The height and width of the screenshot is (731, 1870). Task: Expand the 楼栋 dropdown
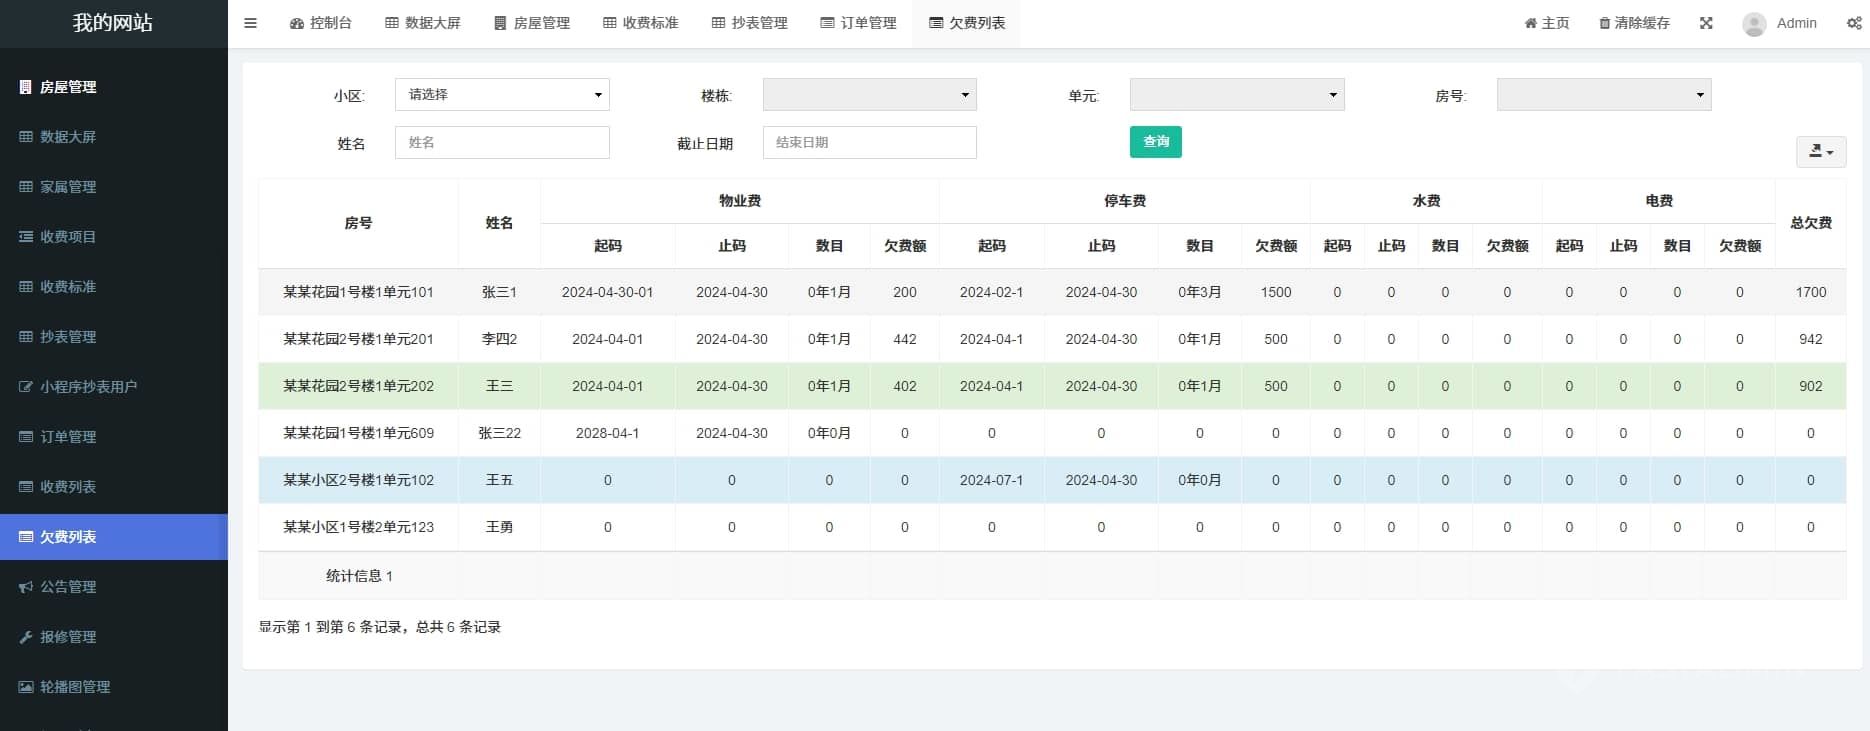(869, 95)
